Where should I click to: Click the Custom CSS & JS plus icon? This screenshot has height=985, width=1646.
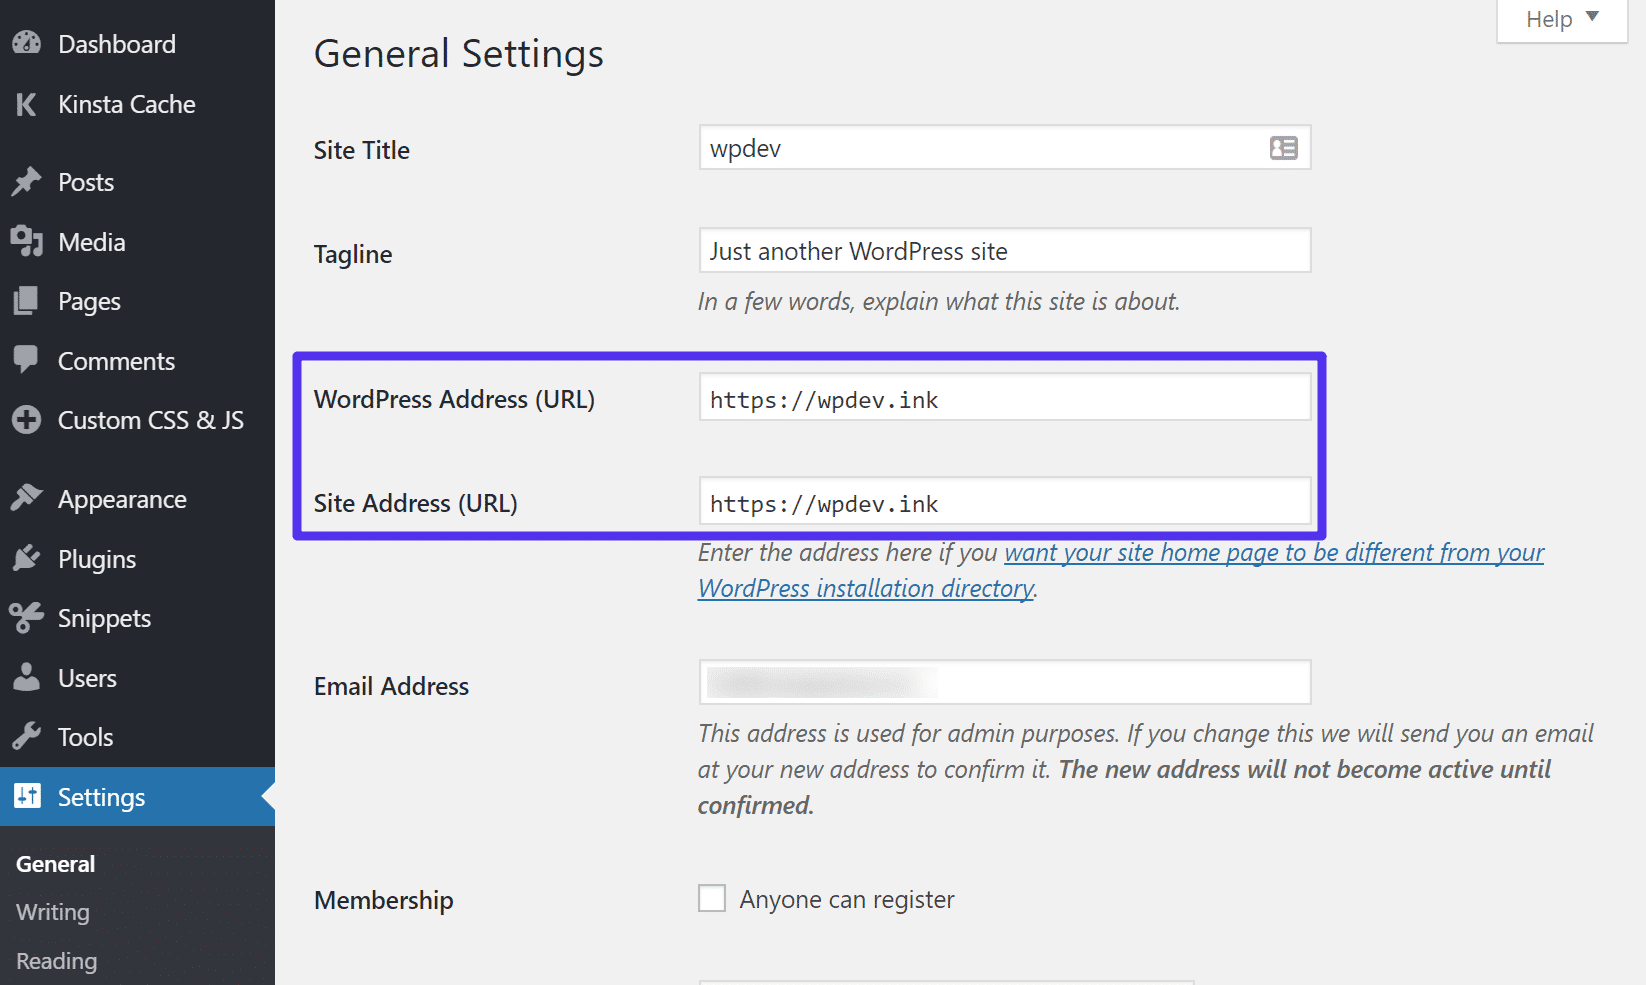(27, 420)
